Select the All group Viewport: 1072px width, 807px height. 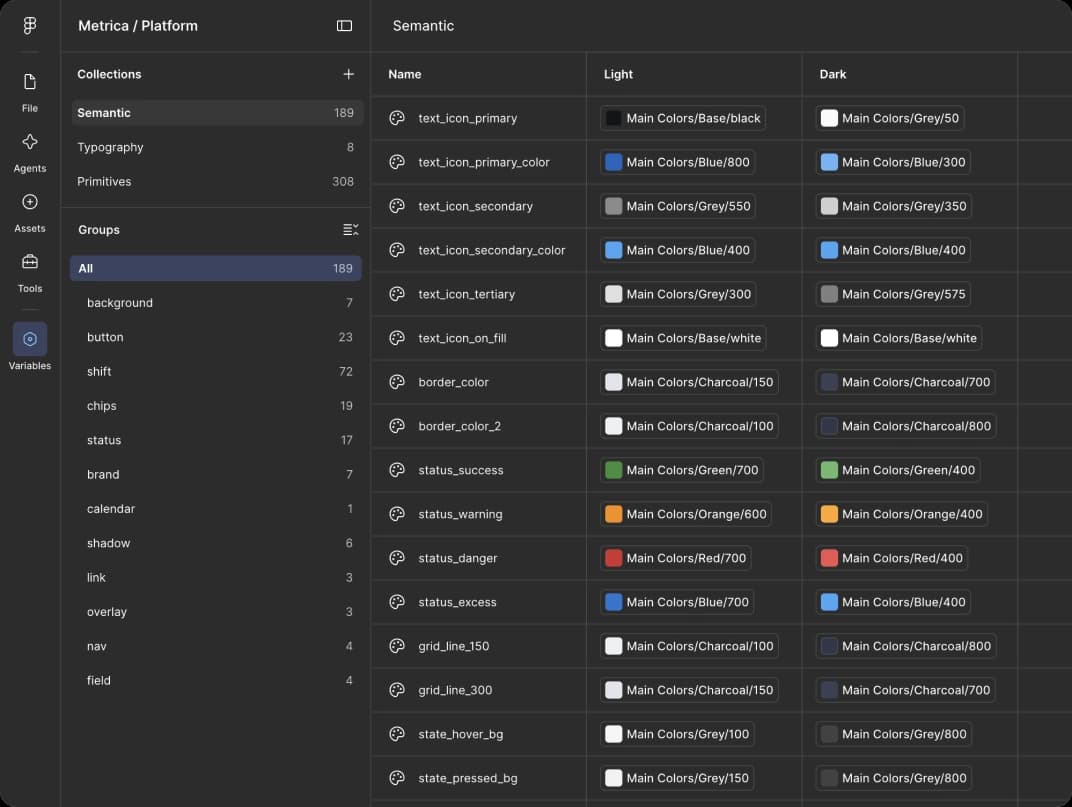(216, 268)
